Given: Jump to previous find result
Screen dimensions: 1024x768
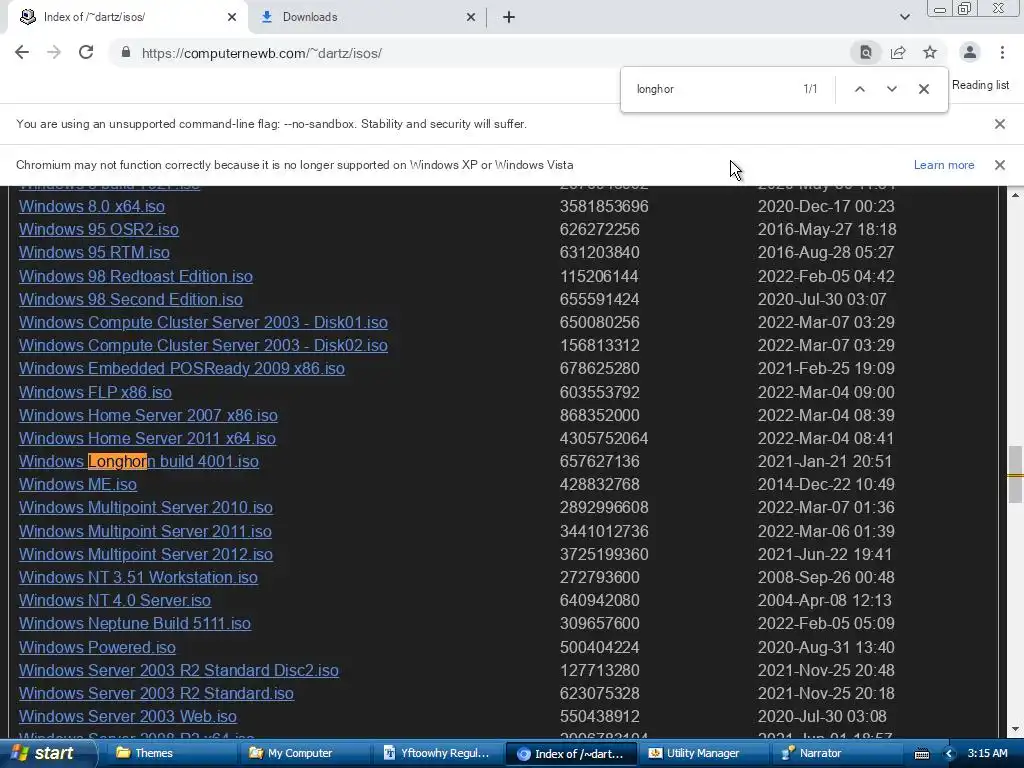Looking at the screenshot, I should point(859,89).
